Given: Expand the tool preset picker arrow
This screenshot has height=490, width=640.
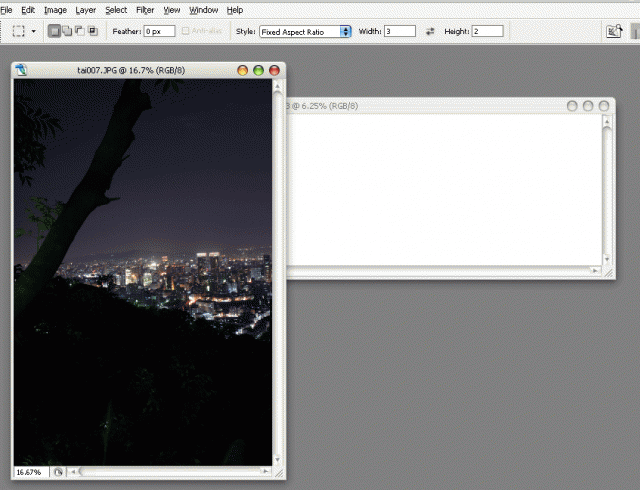Looking at the screenshot, I should coord(33,31).
